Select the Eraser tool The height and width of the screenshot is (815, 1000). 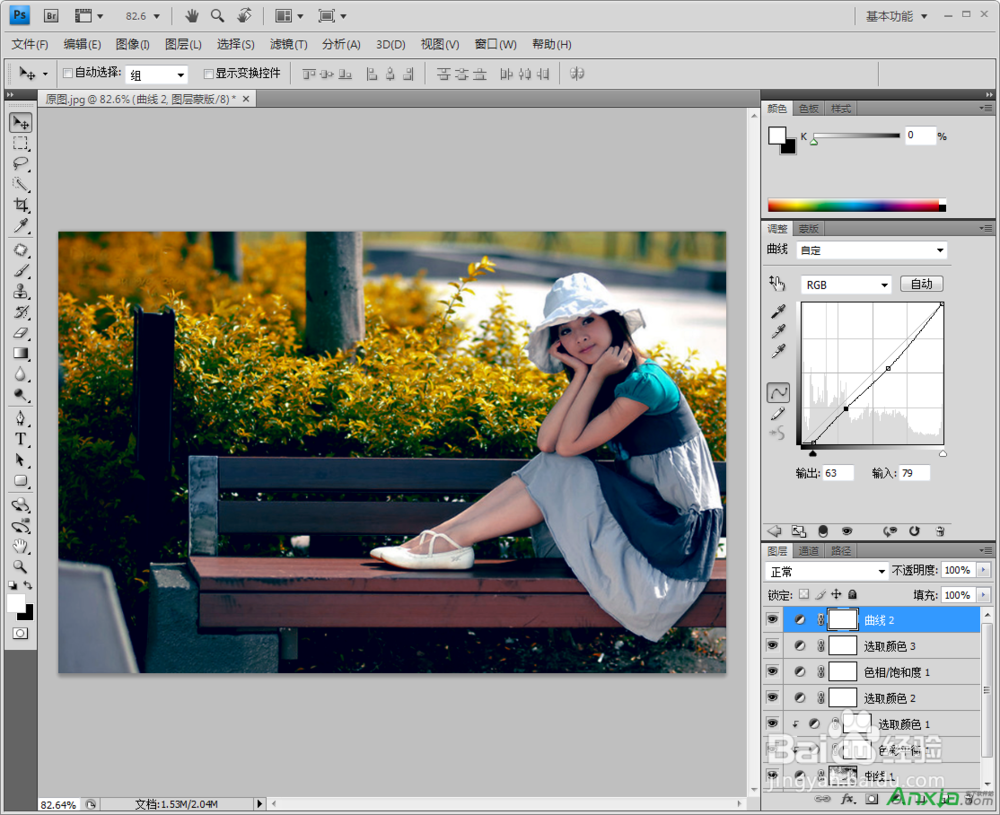pos(20,332)
